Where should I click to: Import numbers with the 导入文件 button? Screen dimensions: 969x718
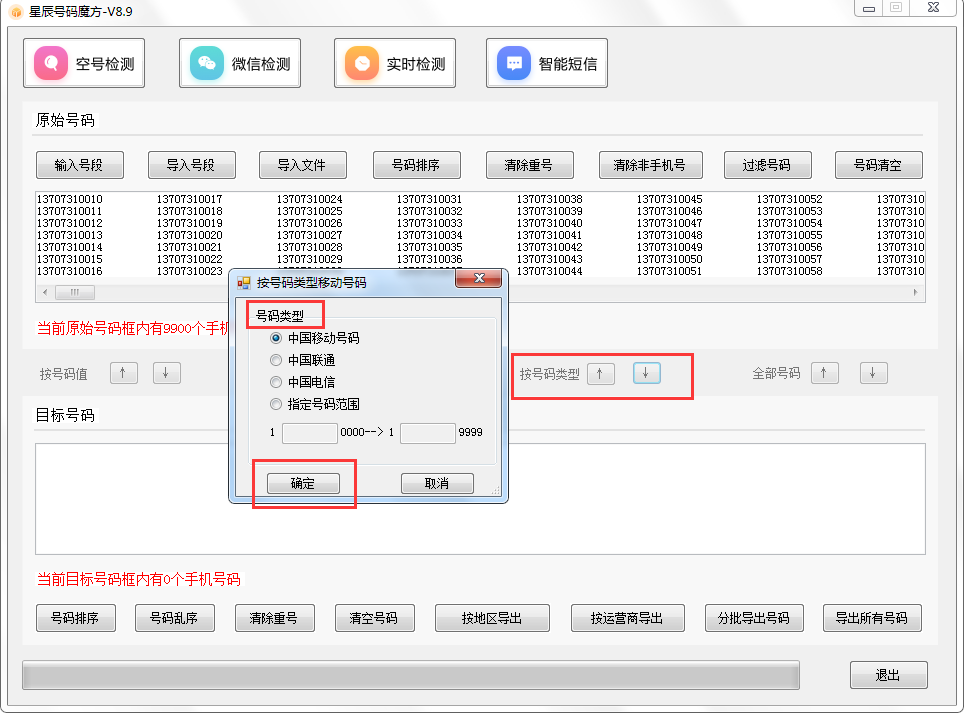pyautogui.click(x=303, y=164)
